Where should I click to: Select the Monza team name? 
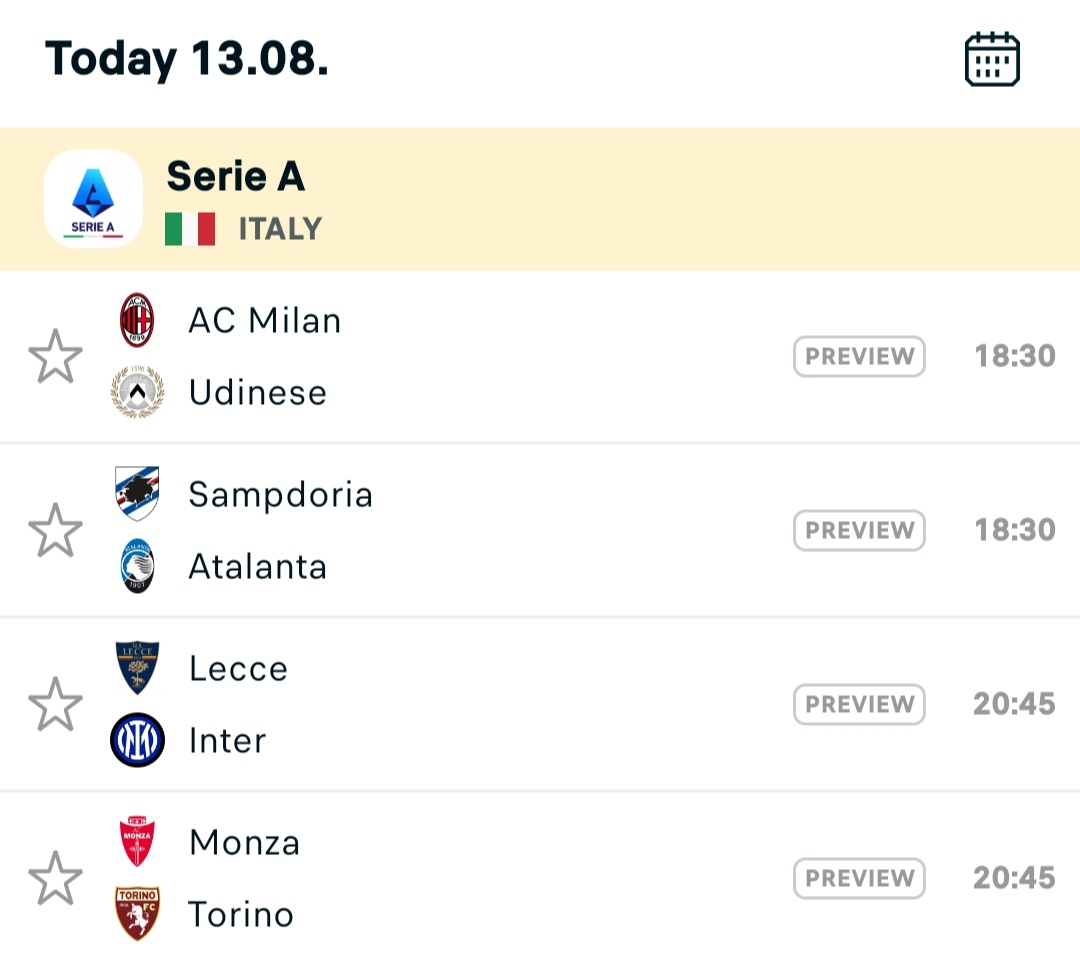pyautogui.click(x=245, y=842)
